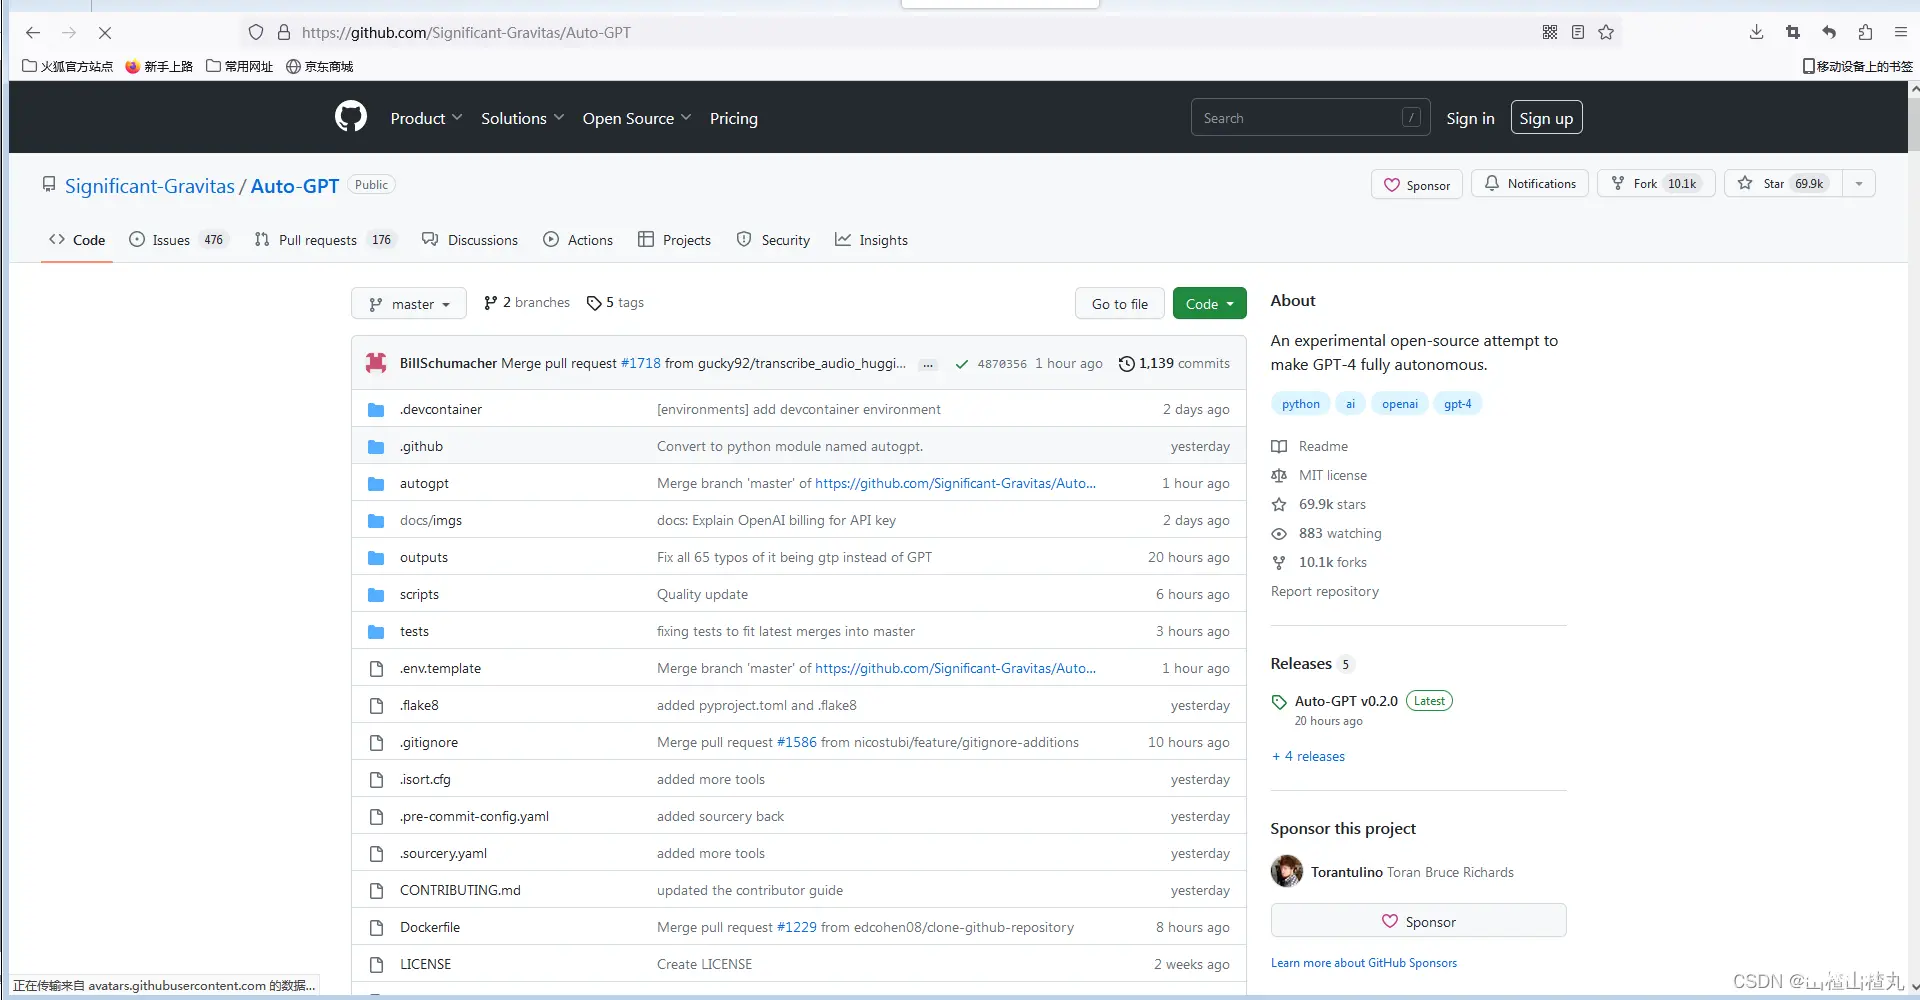Click the gpt-4 topic tag
The image size is (1920, 1000).
click(x=1458, y=404)
